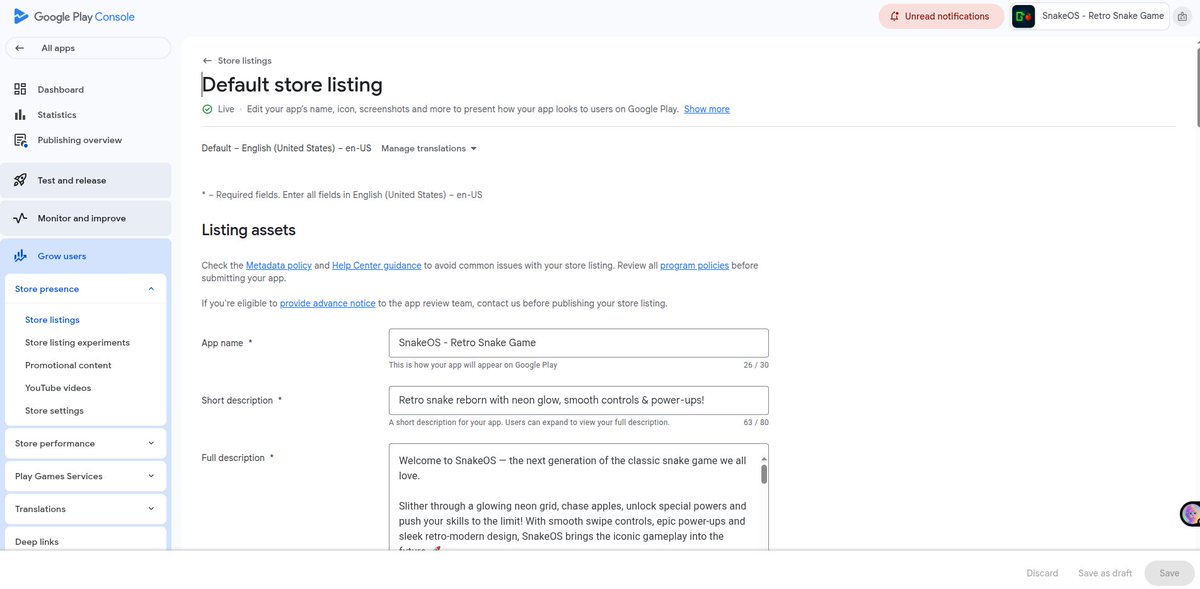Click the Show more link
1200x589 pixels.
(x=707, y=109)
